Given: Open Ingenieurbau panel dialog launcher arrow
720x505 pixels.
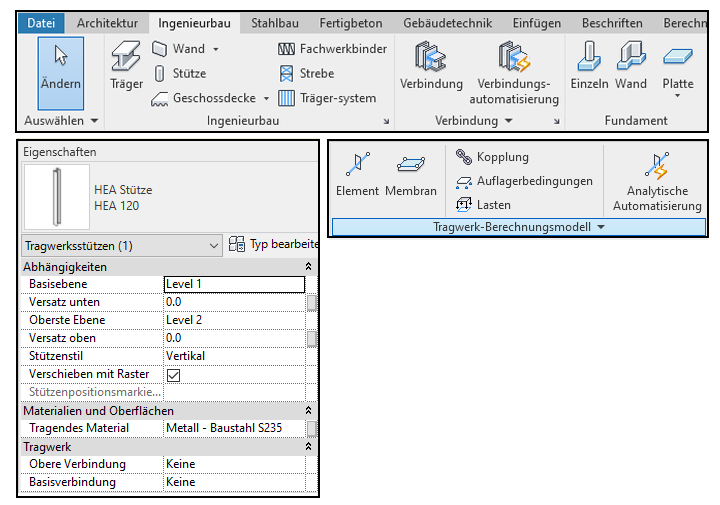Looking at the screenshot, I should point(387,122).
